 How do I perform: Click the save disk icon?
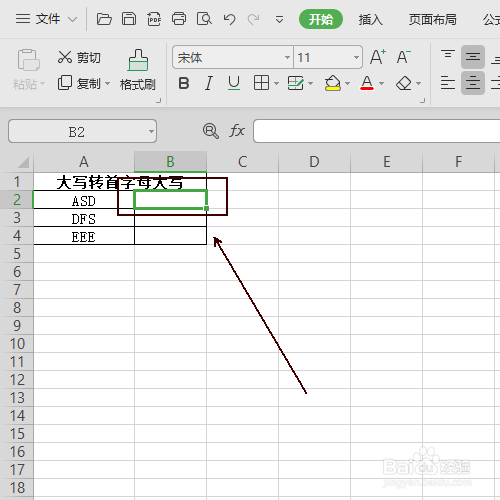click(x=129, y=19)
